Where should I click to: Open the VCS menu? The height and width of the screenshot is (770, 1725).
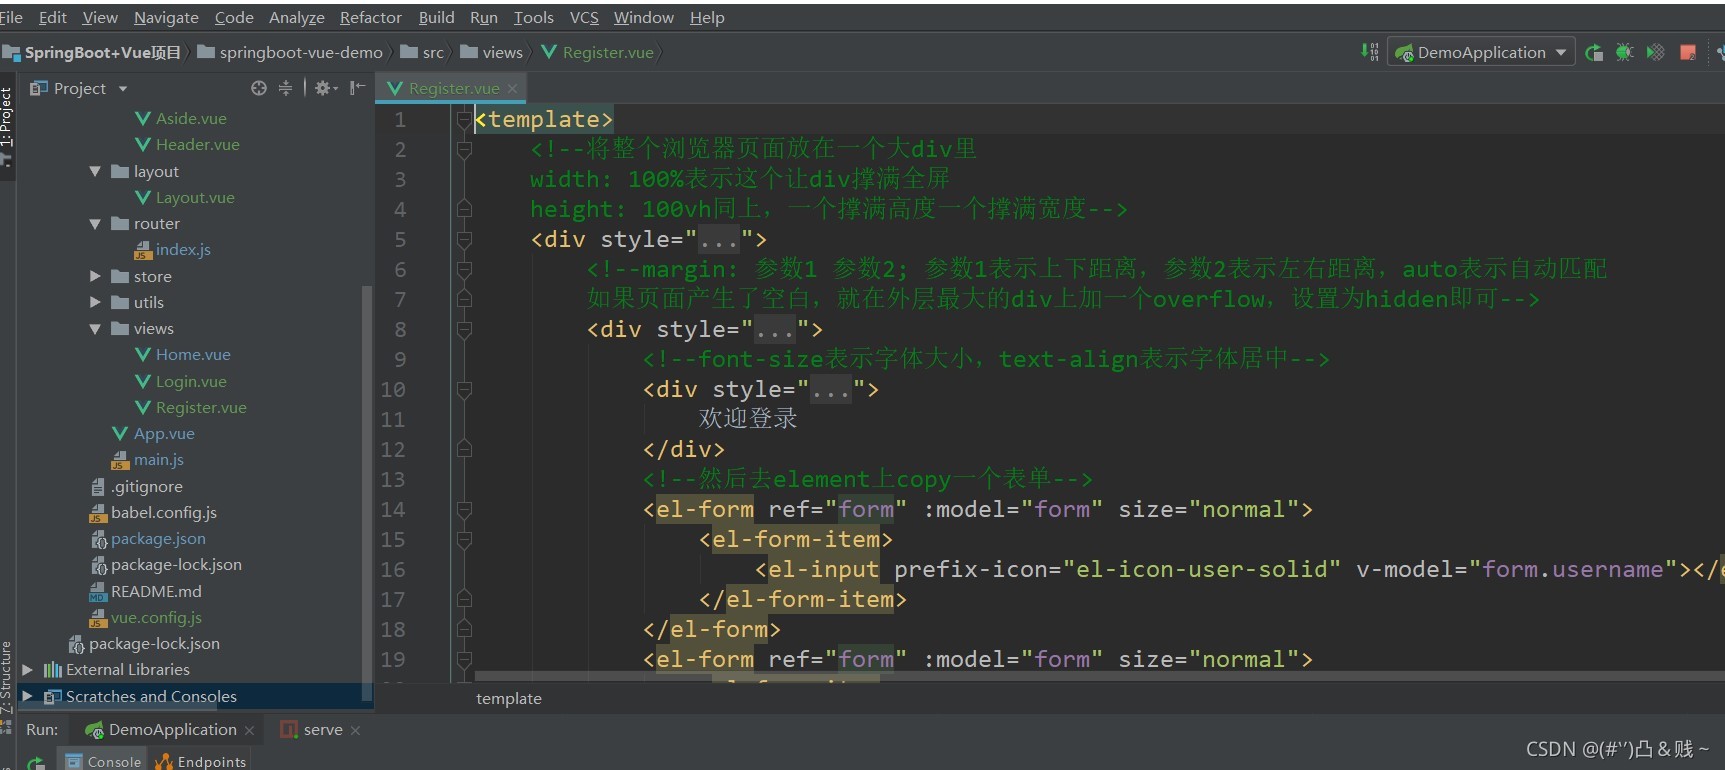tap(584, 17)
